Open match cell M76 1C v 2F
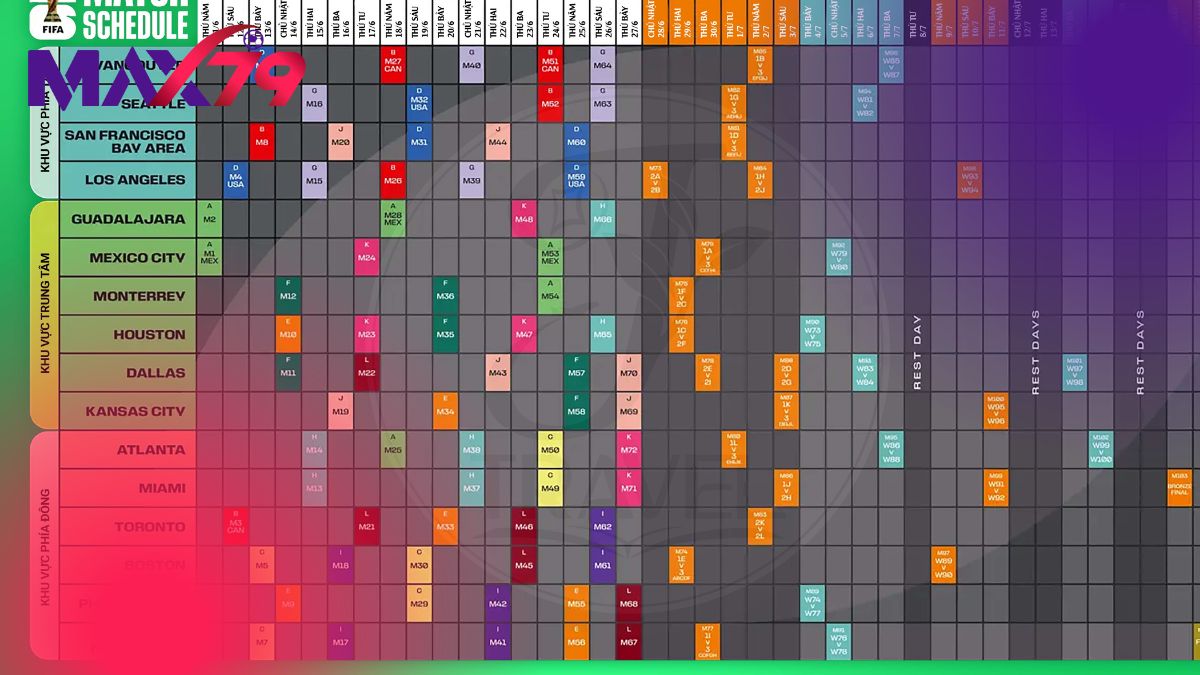Viewport: 1200px width, 675px height. pyautogui.click(x=681, y=335)
